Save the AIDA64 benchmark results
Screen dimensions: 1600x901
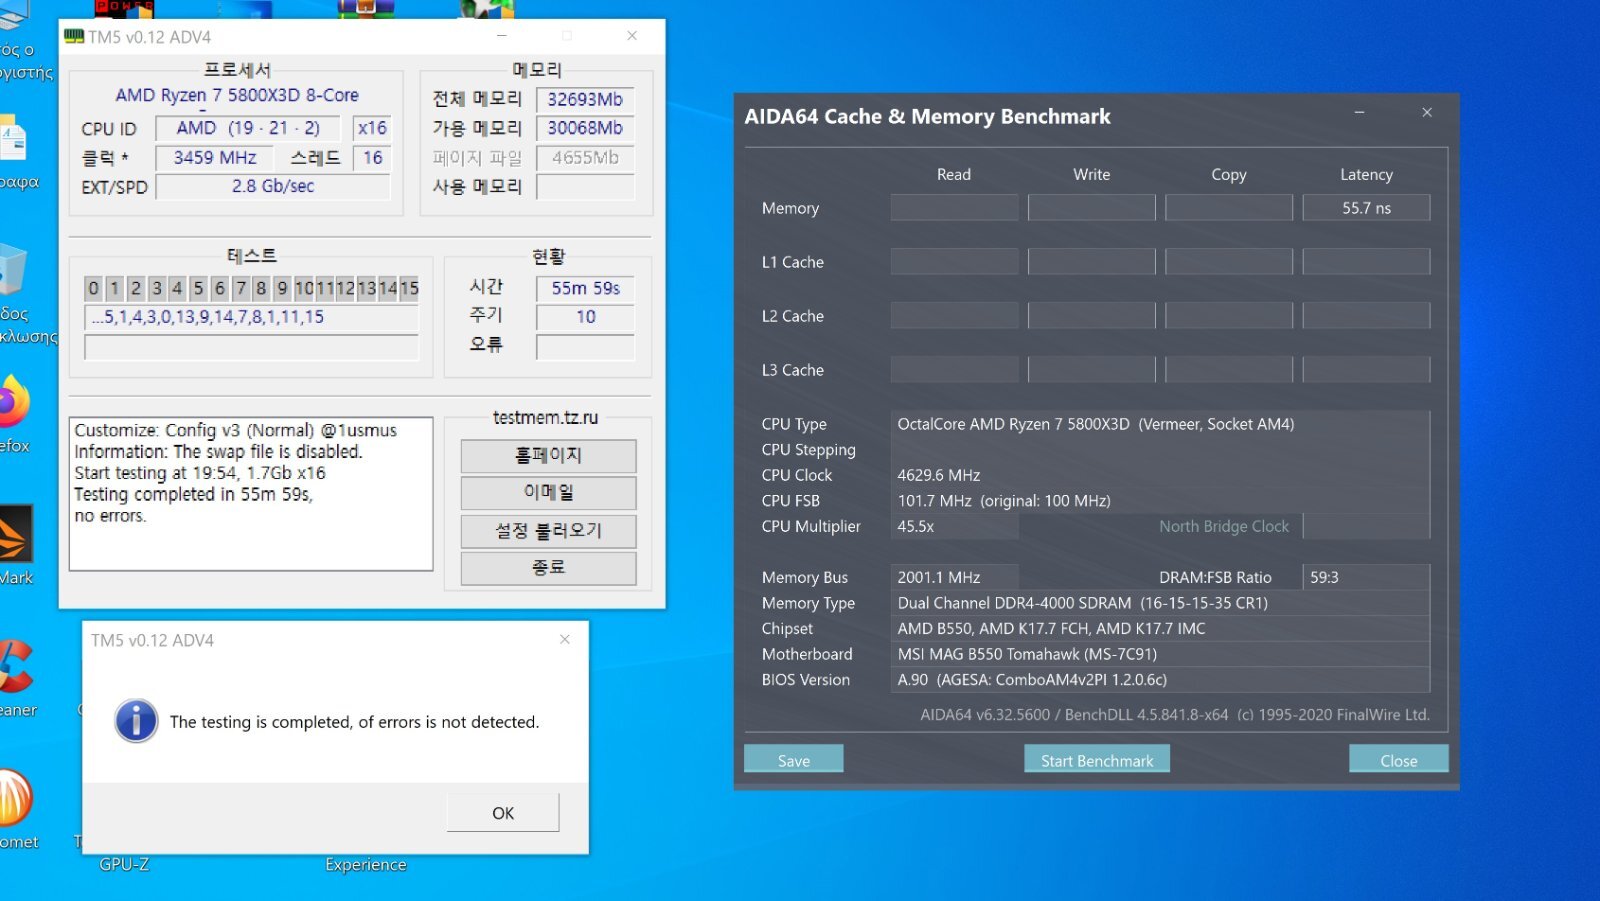[794, 760]
